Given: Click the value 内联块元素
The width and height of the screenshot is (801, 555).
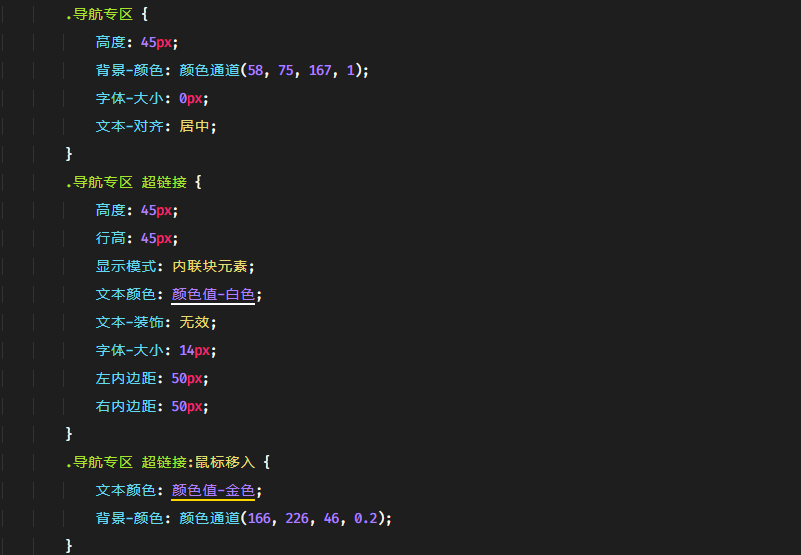Looking at the screenshot, I should point(209,266).
